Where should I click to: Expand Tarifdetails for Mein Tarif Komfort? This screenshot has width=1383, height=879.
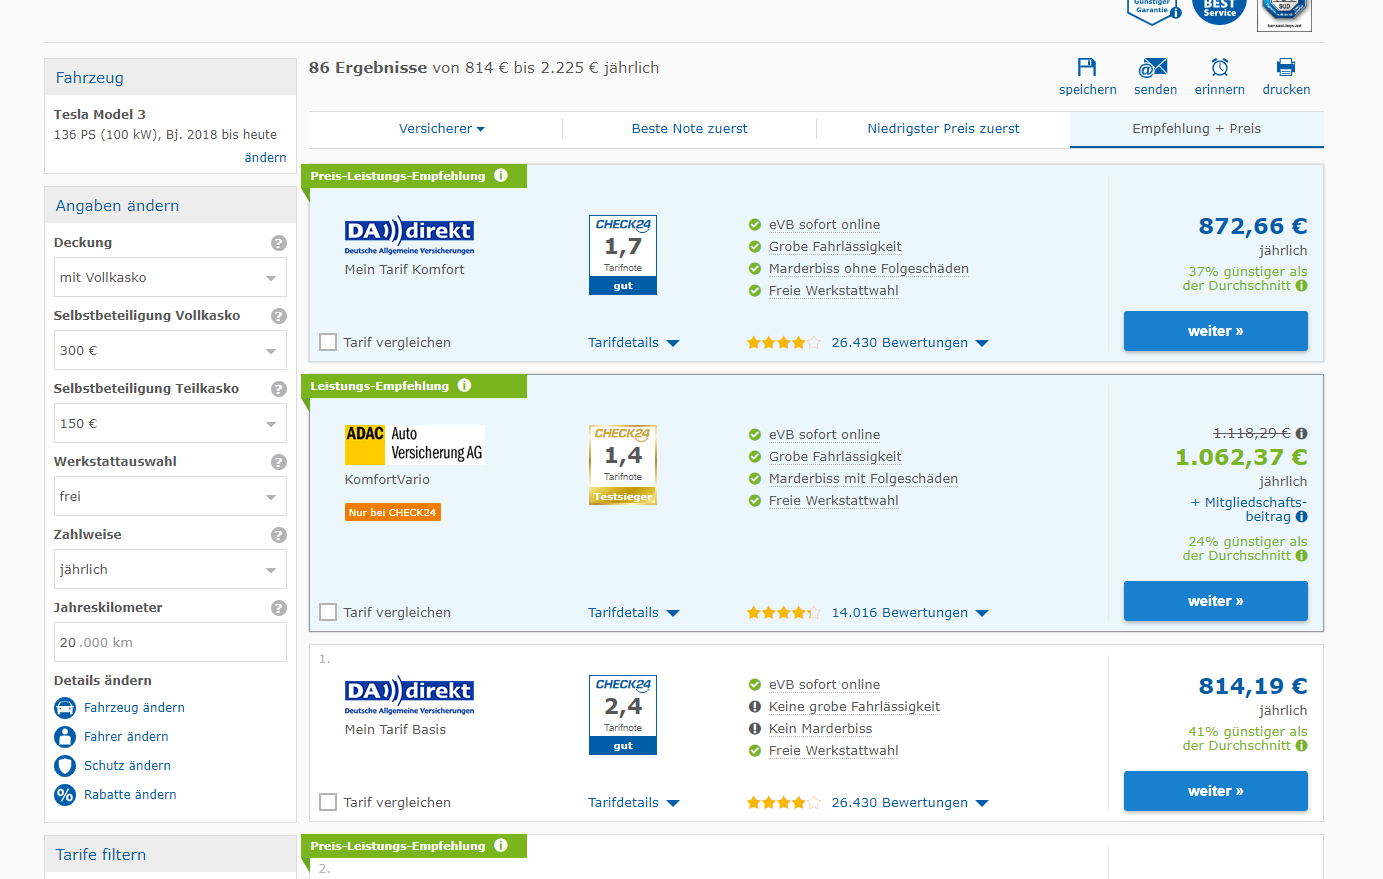(633, 343)
